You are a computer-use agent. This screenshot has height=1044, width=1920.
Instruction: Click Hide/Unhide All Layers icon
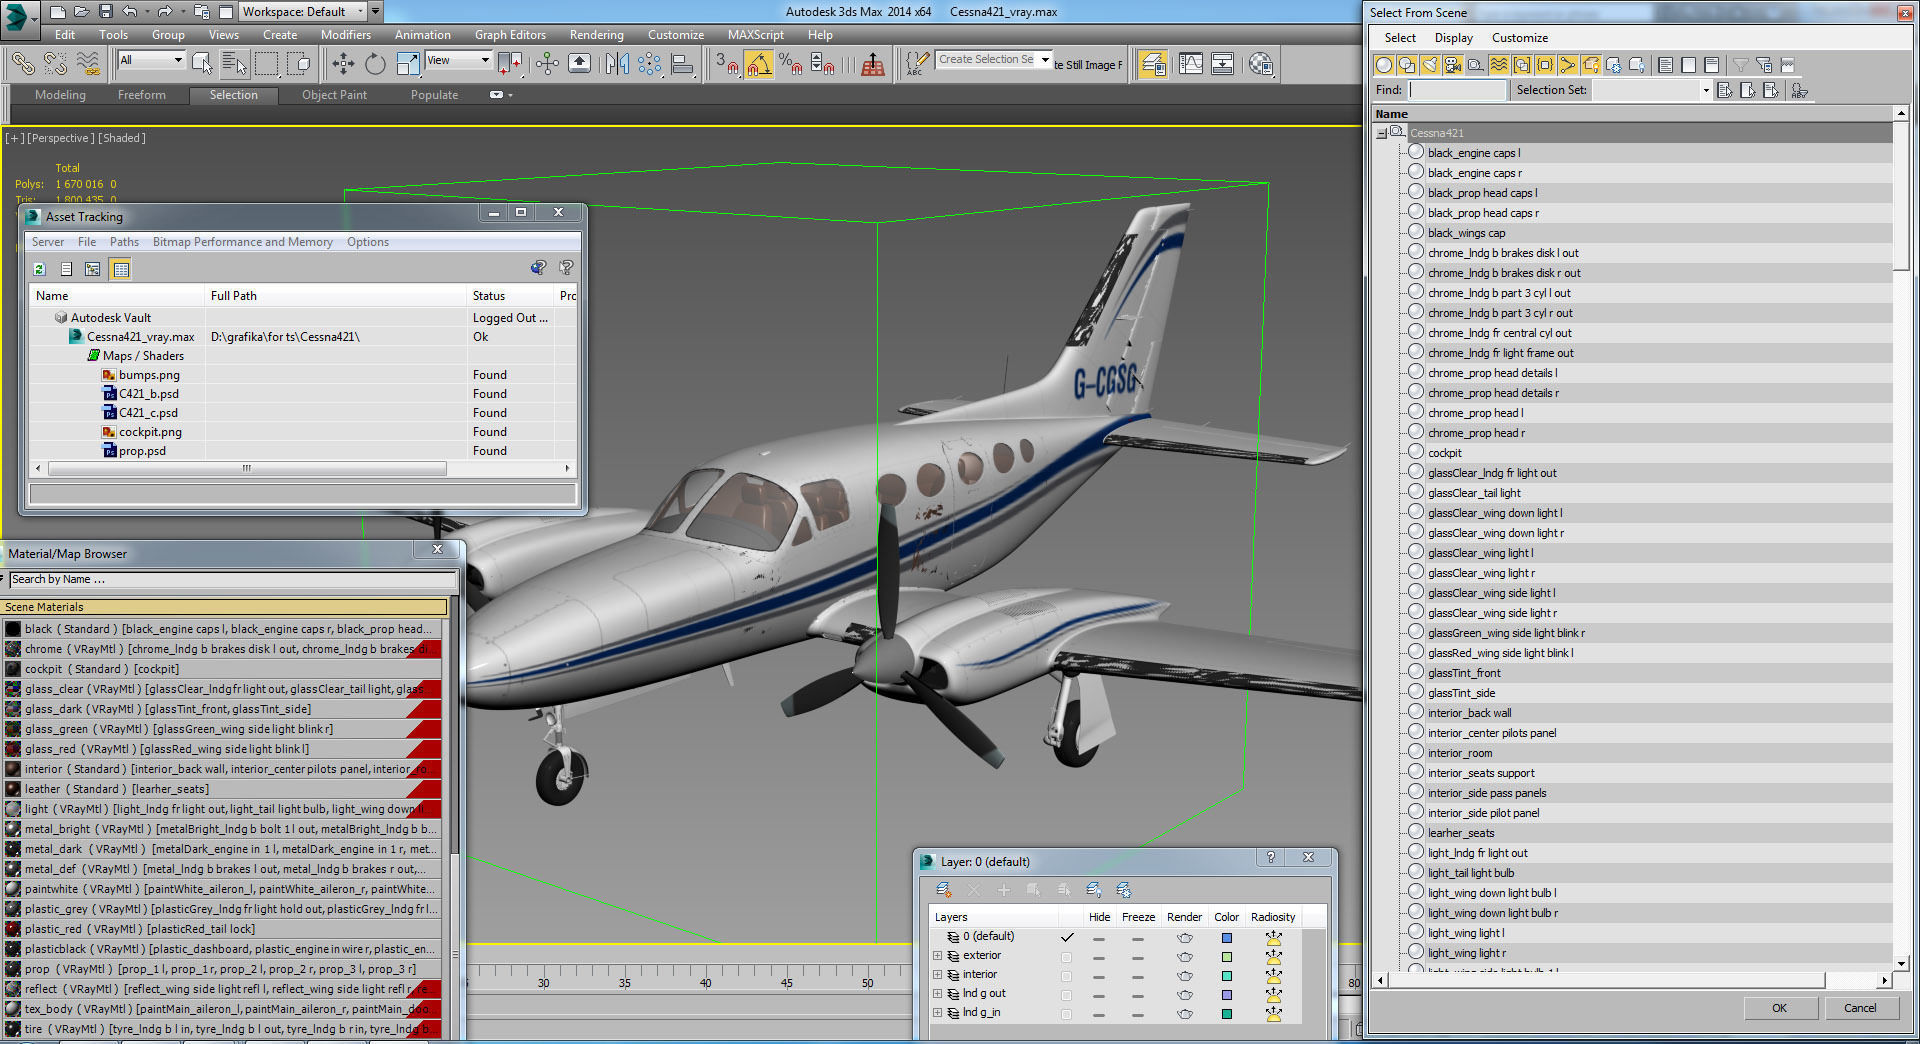coord(1094,890)
